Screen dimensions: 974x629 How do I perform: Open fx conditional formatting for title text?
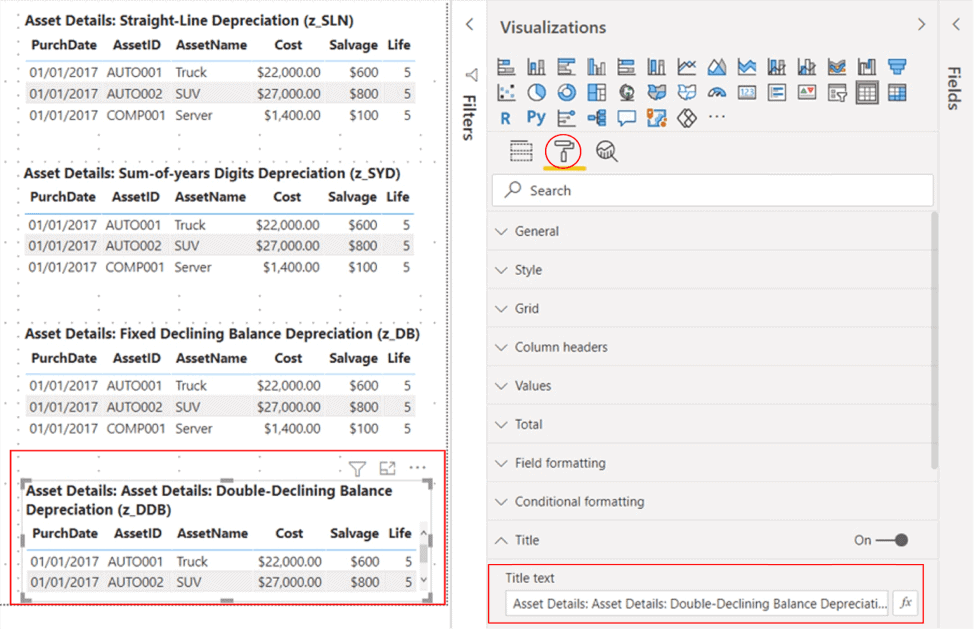906,603
